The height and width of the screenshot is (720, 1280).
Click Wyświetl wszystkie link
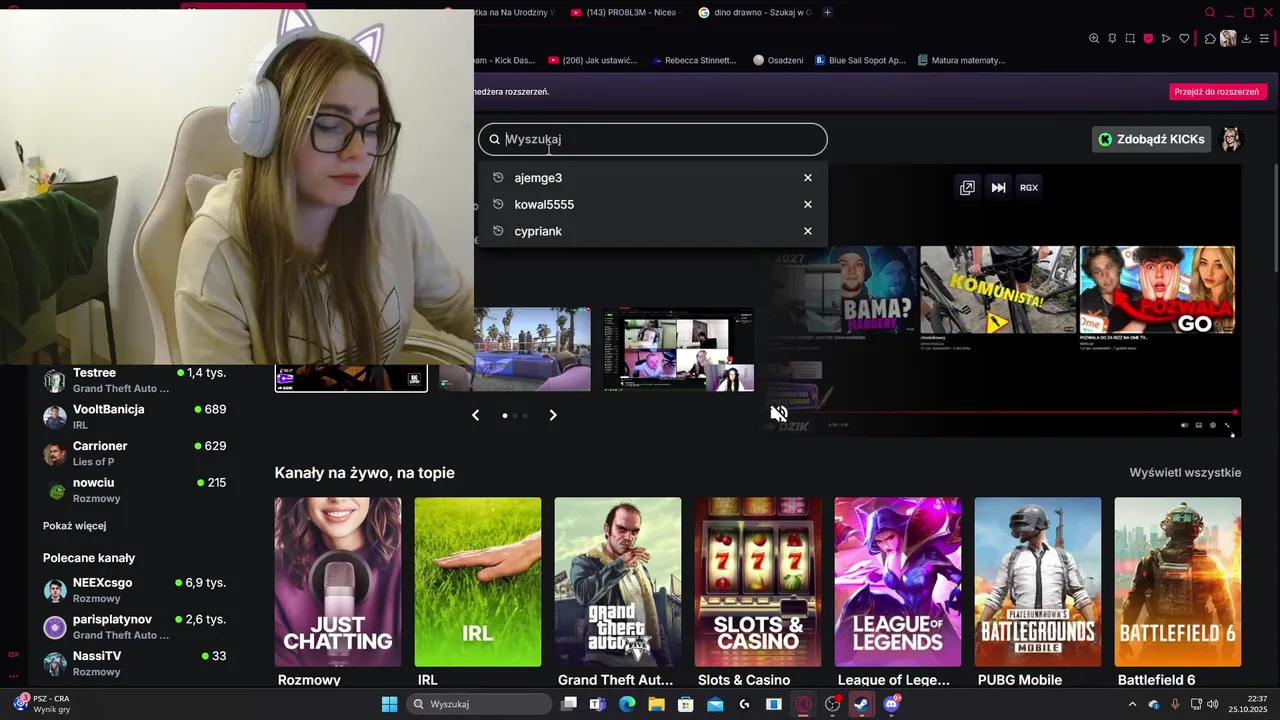1185,473
